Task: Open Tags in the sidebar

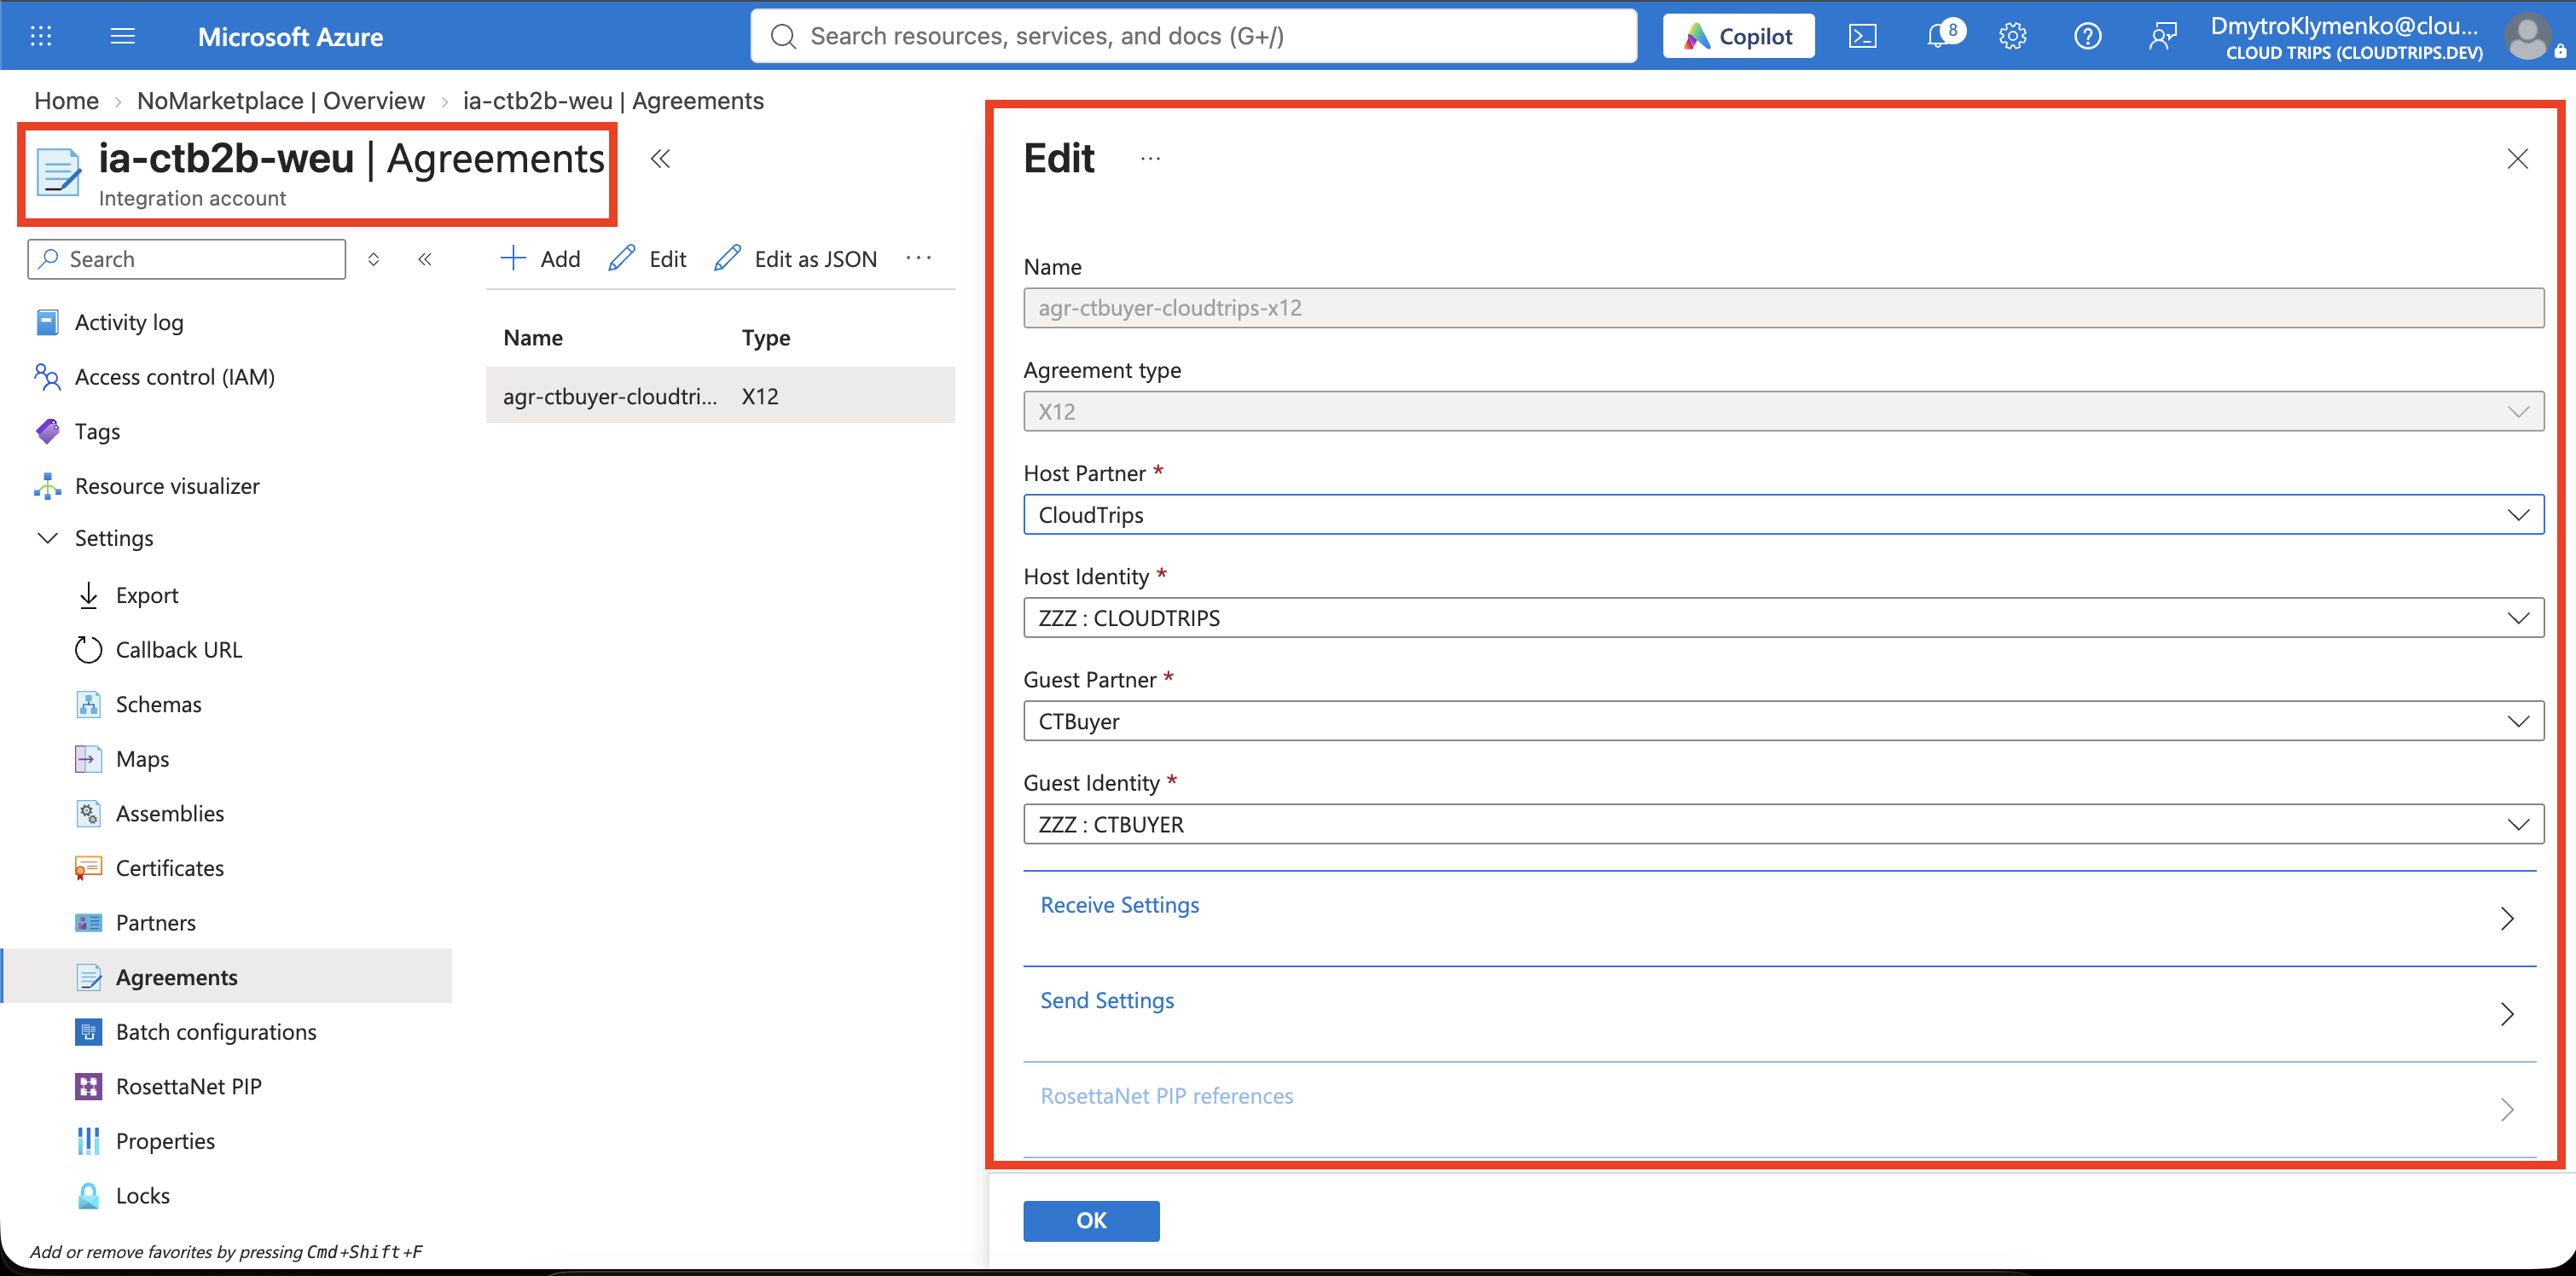Action: click(x=97, y=431)
